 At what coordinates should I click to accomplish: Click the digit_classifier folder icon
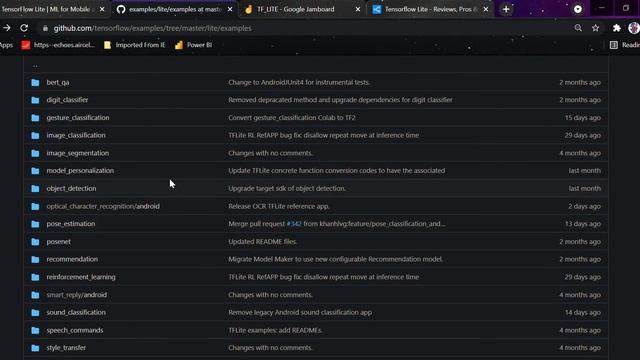(x=36, y=100)
